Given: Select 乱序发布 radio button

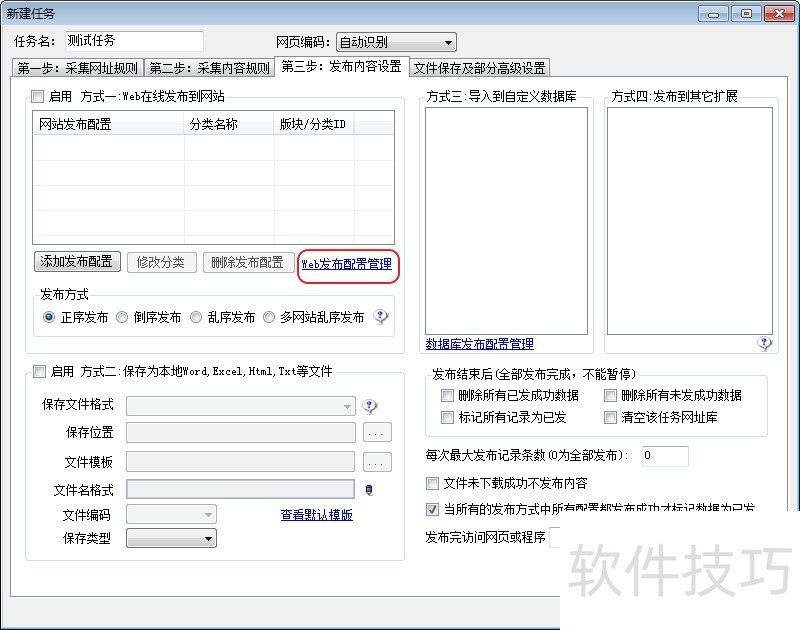Looking at the screenshot, I should (196, 317).
